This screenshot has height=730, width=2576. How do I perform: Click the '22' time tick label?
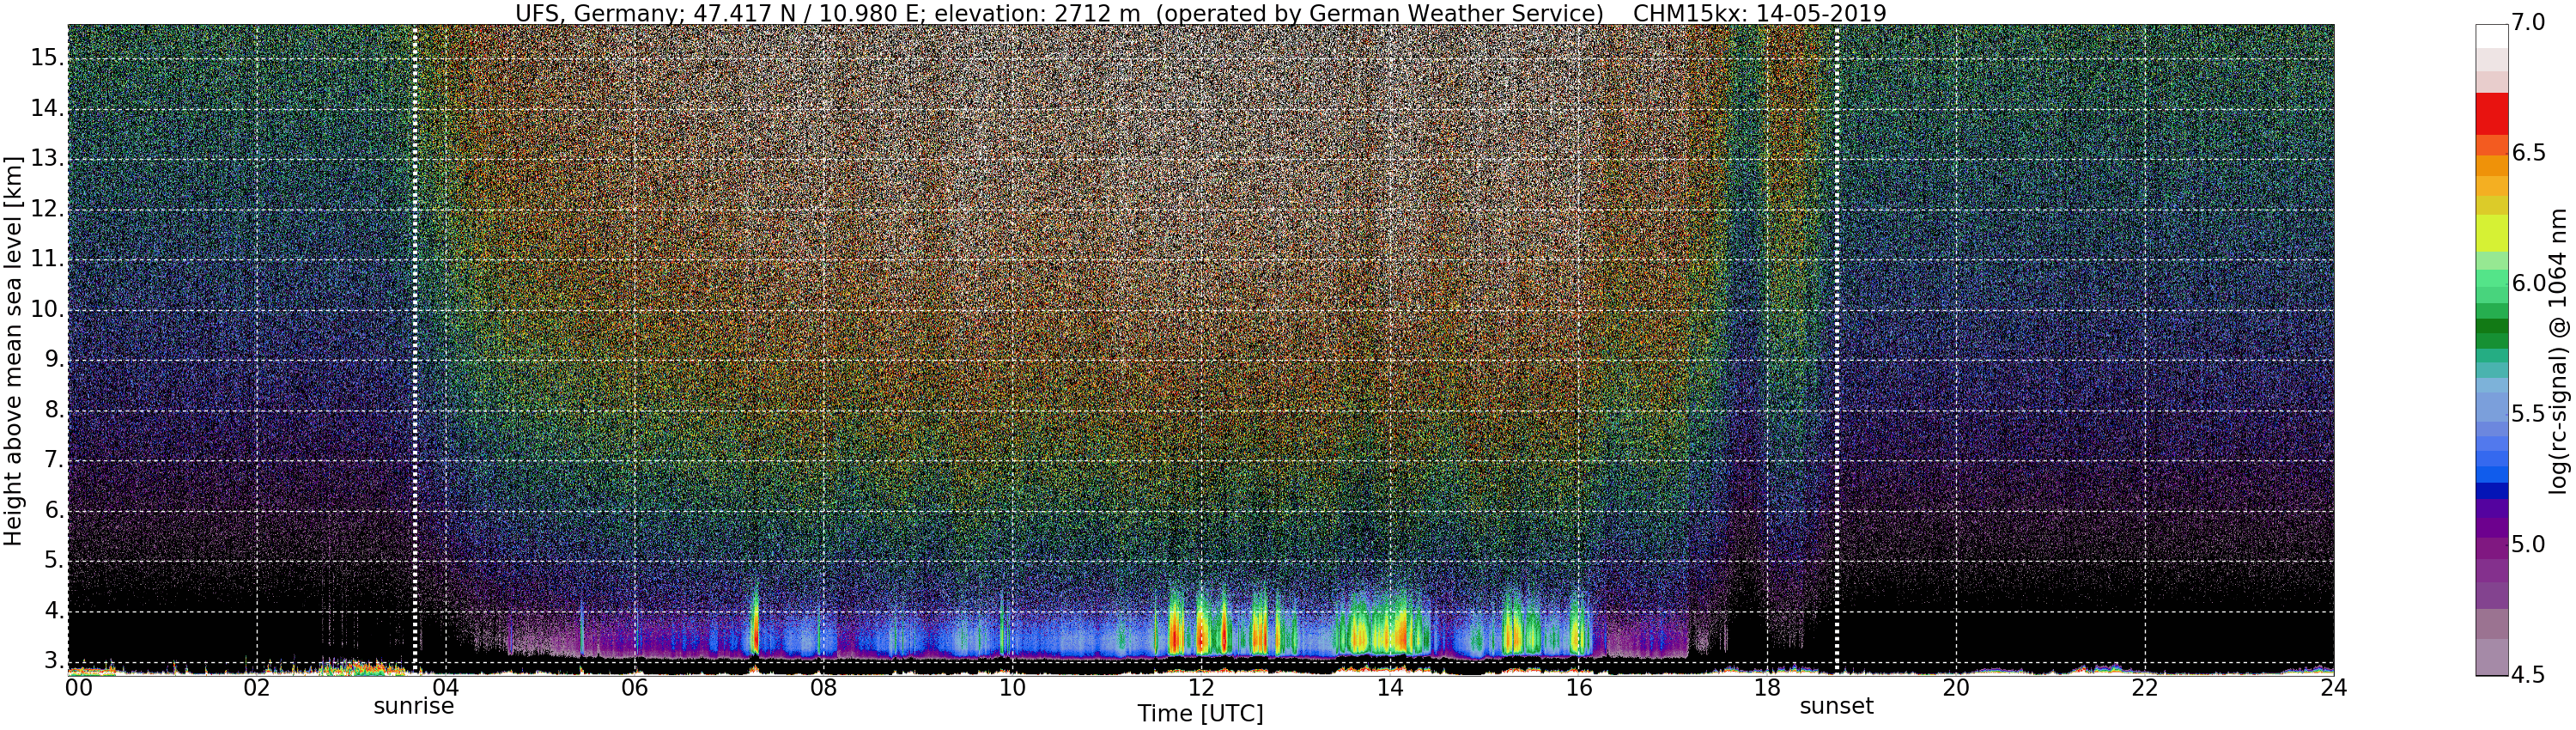2145,688
